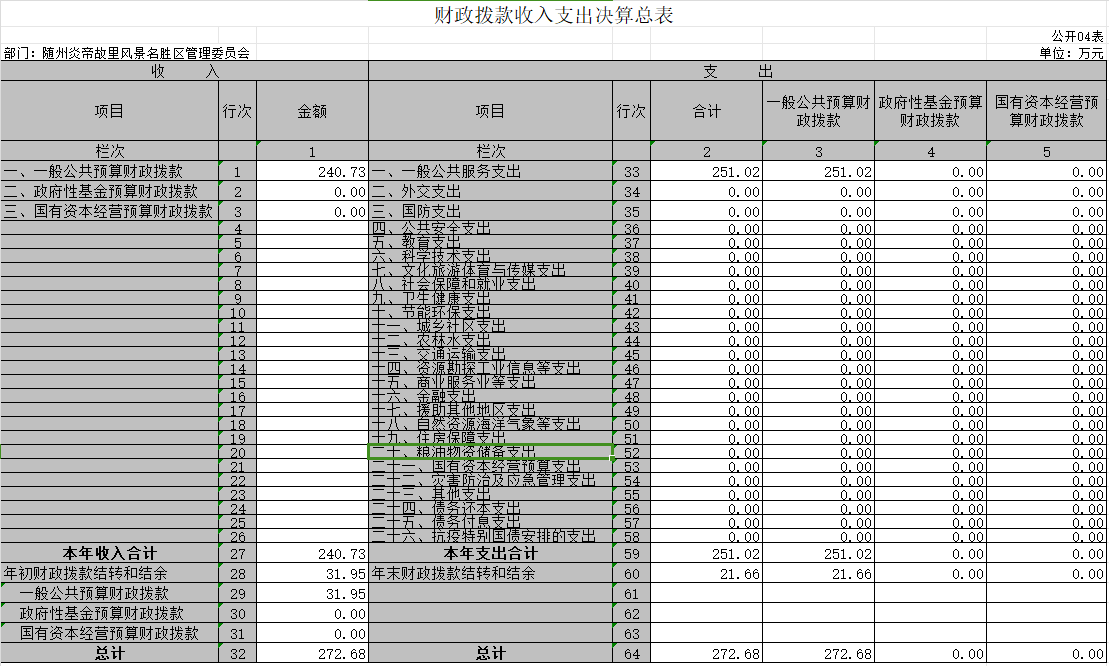Click the first 栏次 cell under income 项目
1109x666 pixels.
110,151
